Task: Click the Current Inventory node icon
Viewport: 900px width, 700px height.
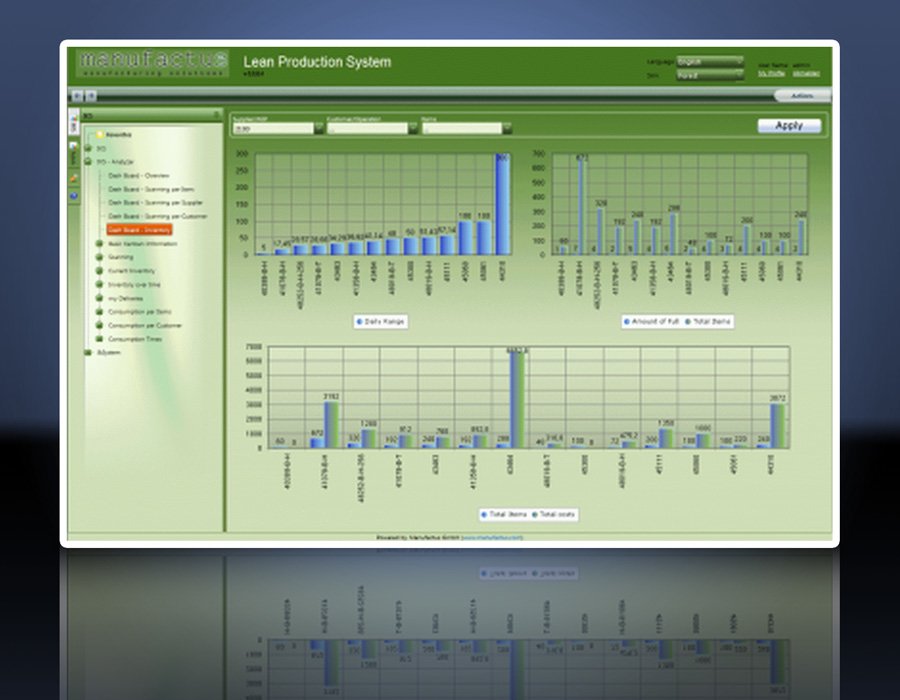Action: tap(99, 271)
